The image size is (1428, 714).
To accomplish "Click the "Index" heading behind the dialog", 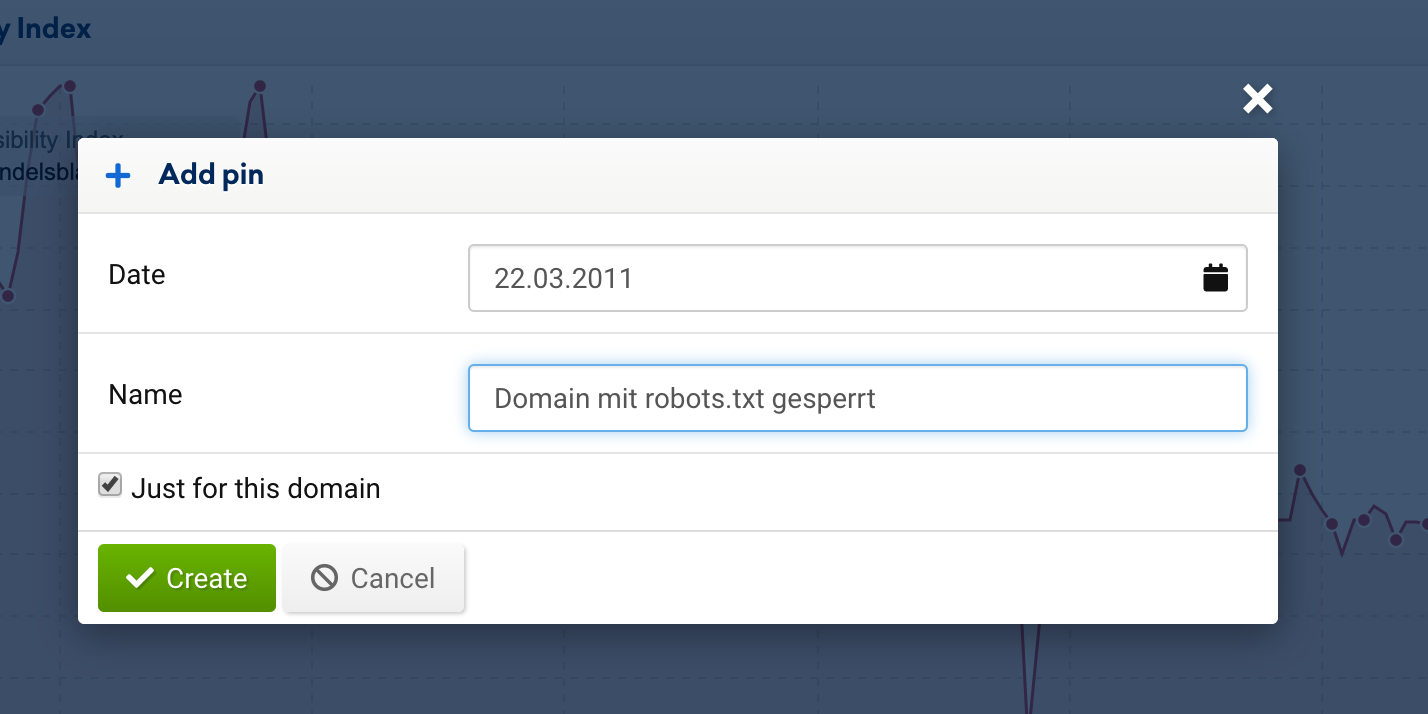I will 54,29.
